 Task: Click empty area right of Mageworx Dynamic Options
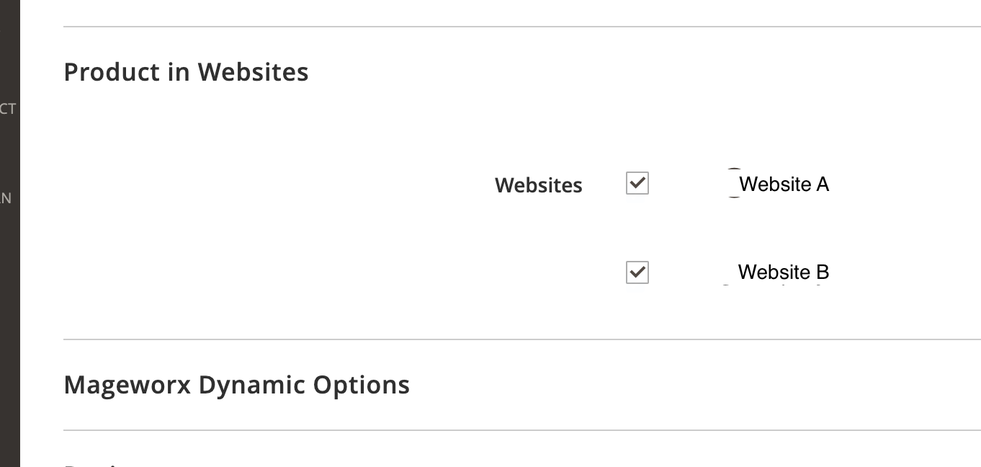700,385
